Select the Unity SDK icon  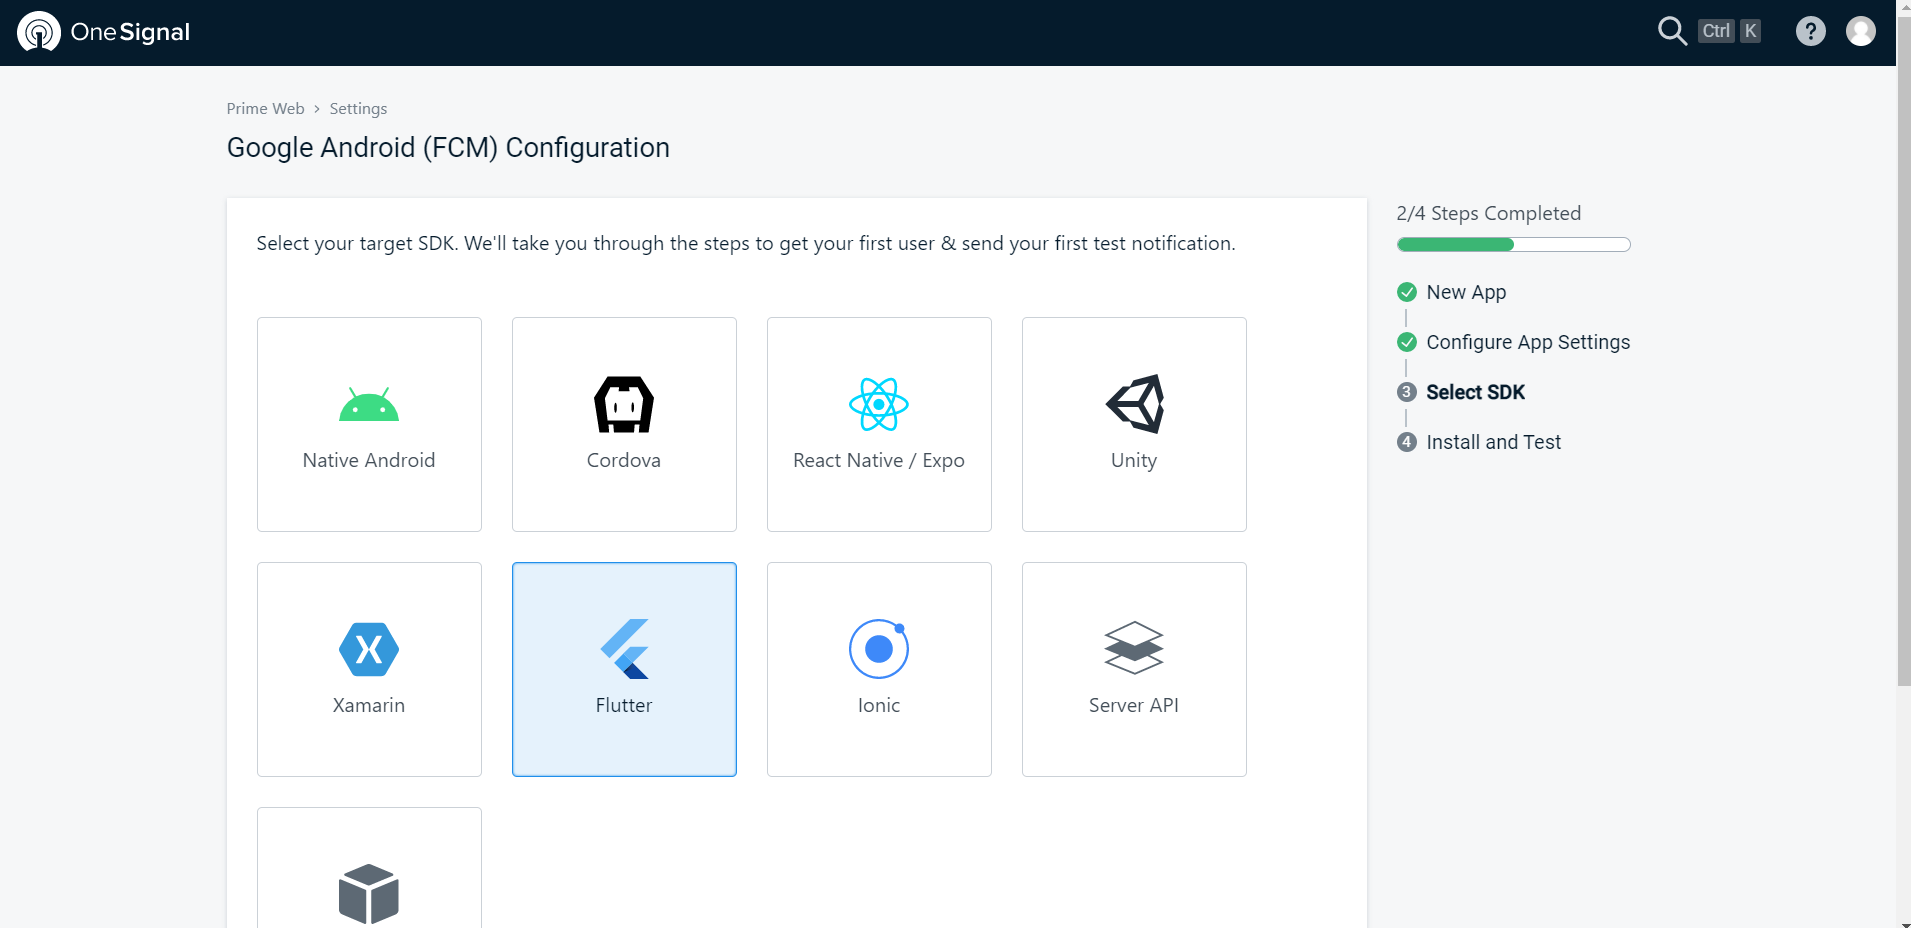coord(1134,405)
